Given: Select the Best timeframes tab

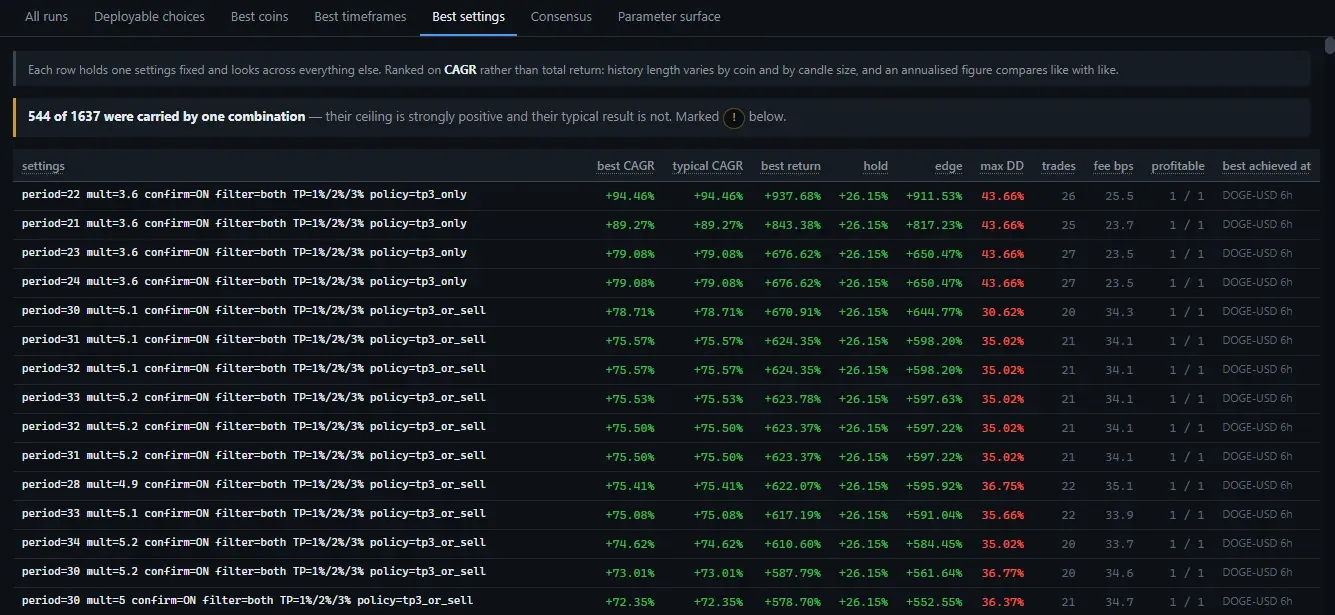Looking at the screenshot, I should coord(360,17).
